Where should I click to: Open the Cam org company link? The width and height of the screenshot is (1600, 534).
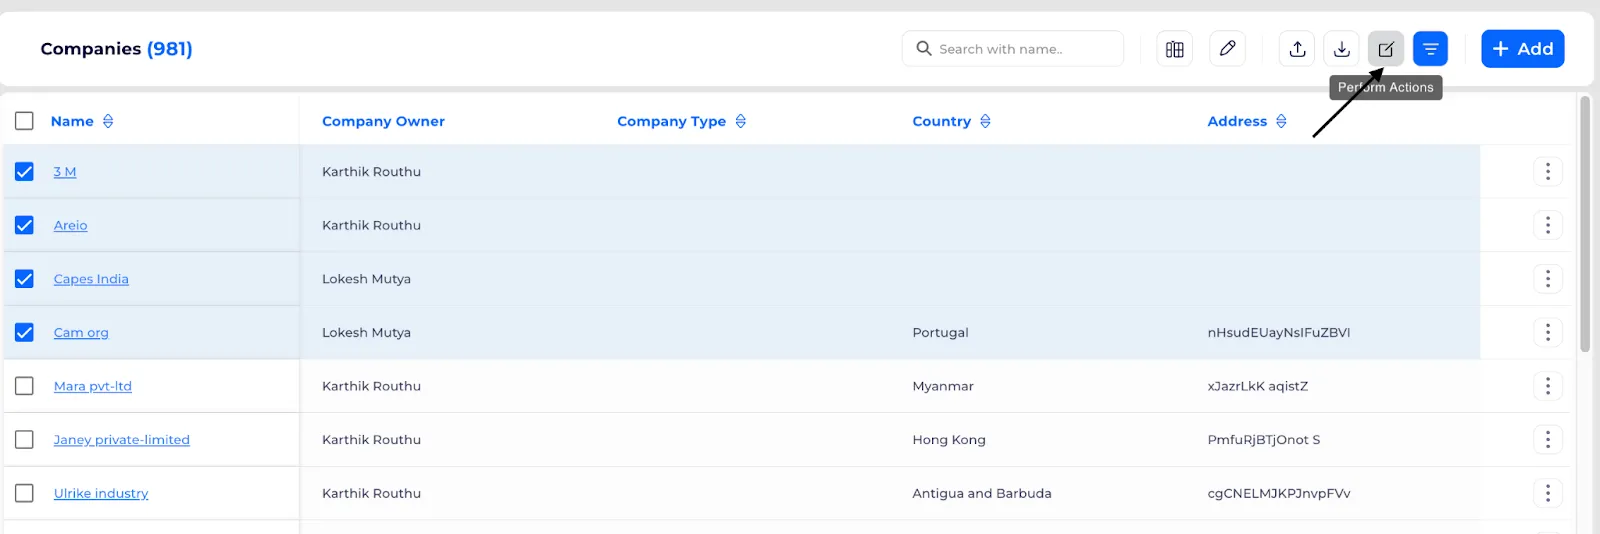pyautogui.click(x=81, y=332)
